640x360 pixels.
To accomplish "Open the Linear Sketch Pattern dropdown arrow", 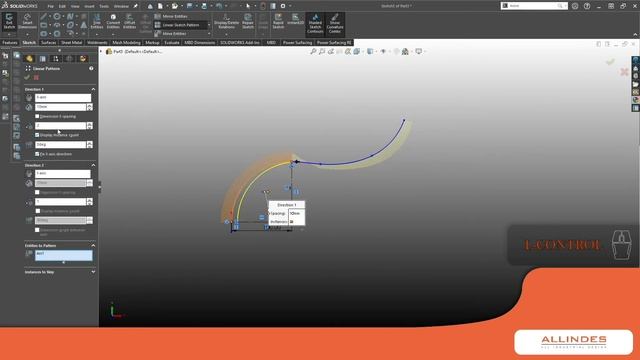I will click(x=209, y=25).
